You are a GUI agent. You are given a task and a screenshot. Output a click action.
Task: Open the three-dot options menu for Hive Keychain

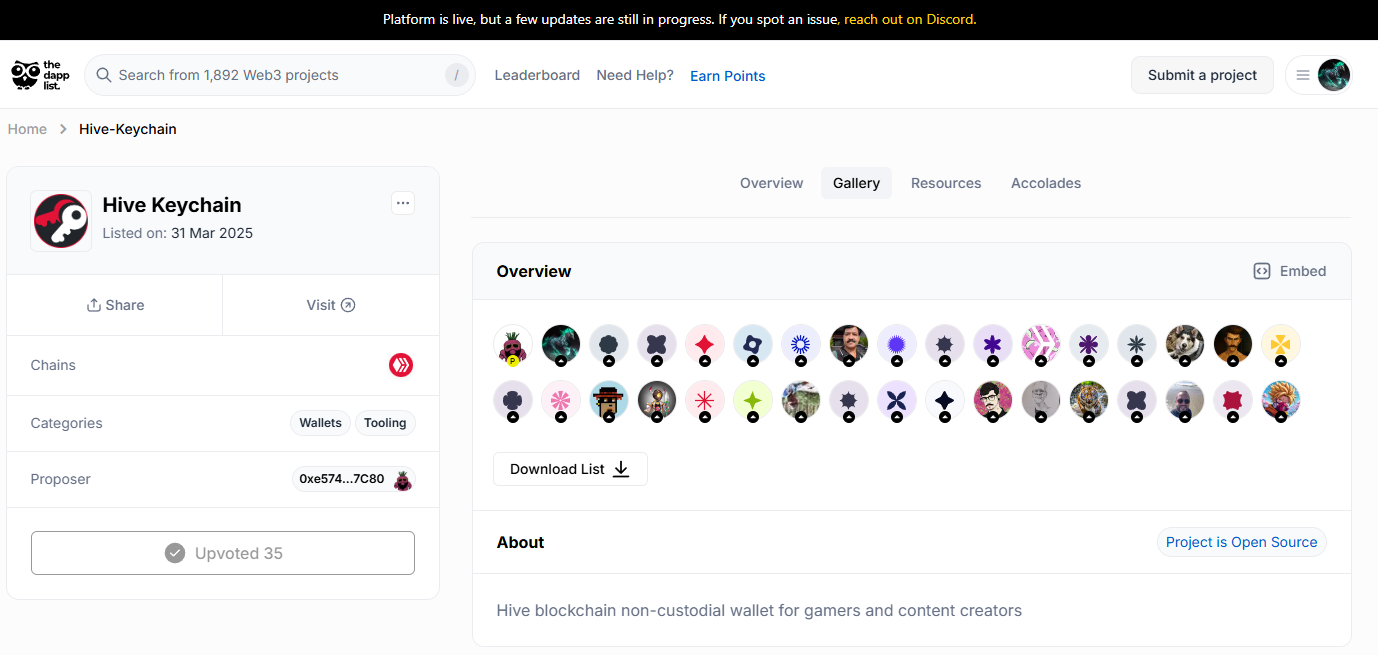click(x=403, y=203)
